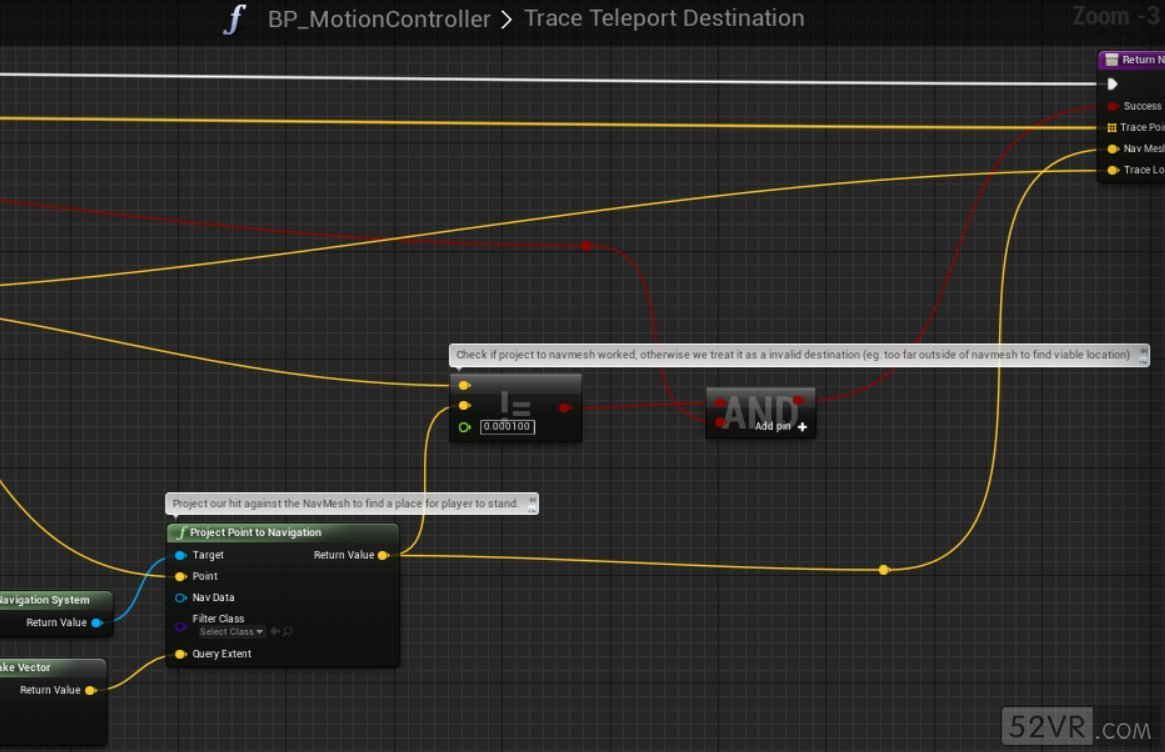Select BP_MotionController in the breadcrumb
This screenshot has height=752, width=1165.
tap(379, 19)
